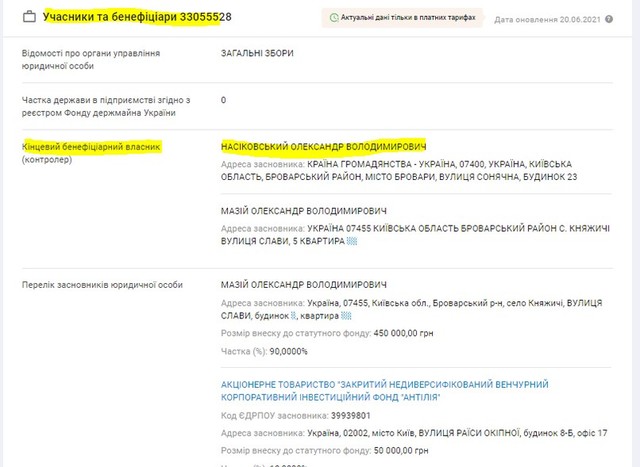Click the masked house number after 'будинок'

point(291,314)
